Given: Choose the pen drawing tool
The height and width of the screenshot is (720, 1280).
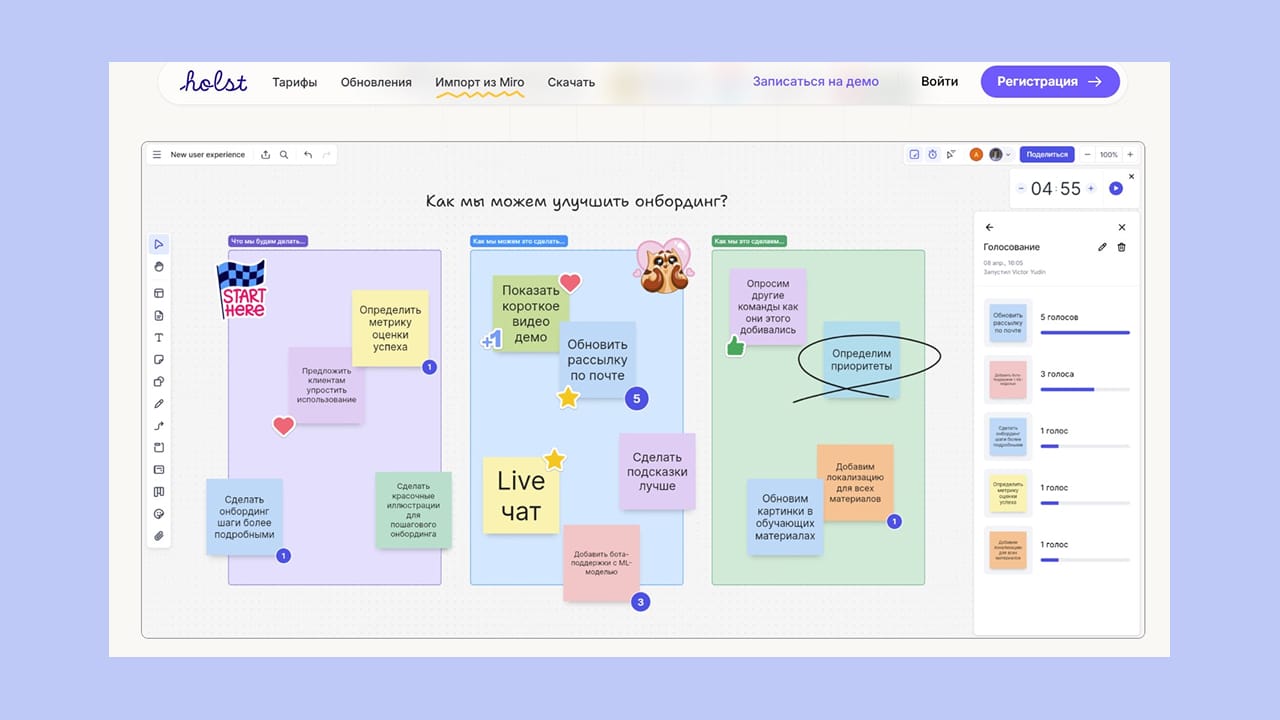Looking at the screenshot, I should coord(158,404).
